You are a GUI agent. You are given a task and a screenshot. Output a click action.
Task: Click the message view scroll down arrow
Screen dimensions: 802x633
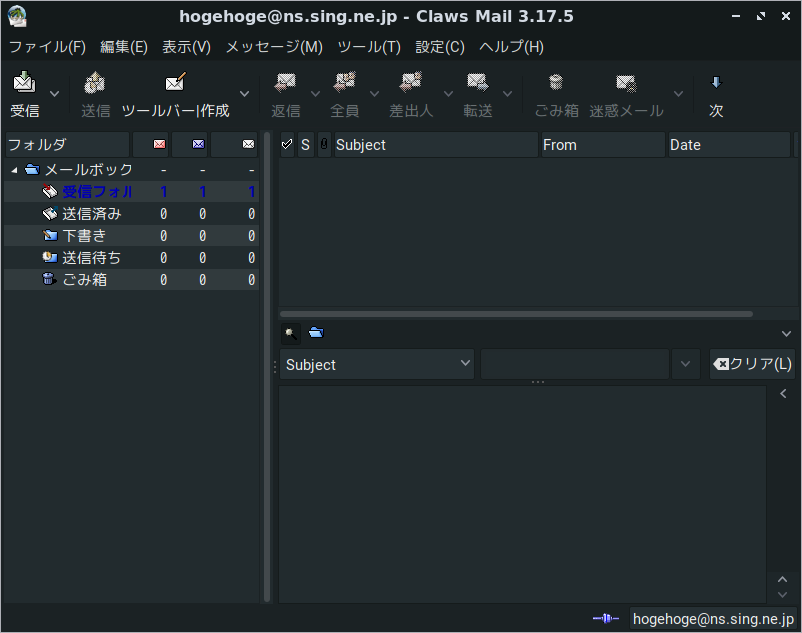coord(782,595)
